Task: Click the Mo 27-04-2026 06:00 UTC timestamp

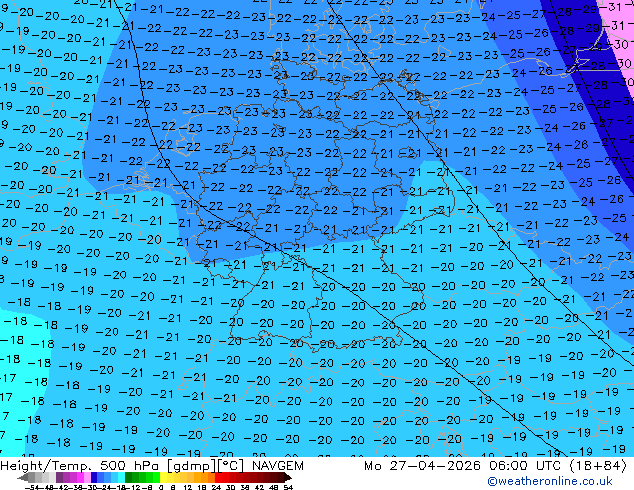Action: click(x=465, y=466)
